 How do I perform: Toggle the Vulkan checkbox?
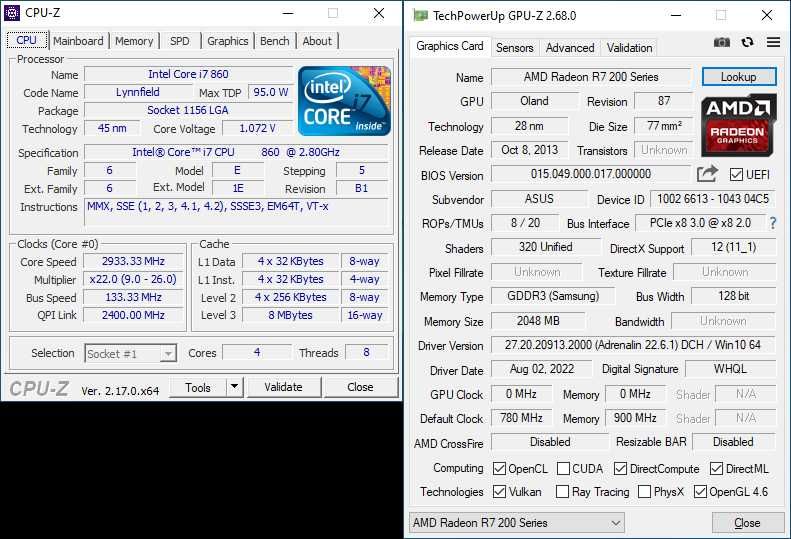pos(499,492)
